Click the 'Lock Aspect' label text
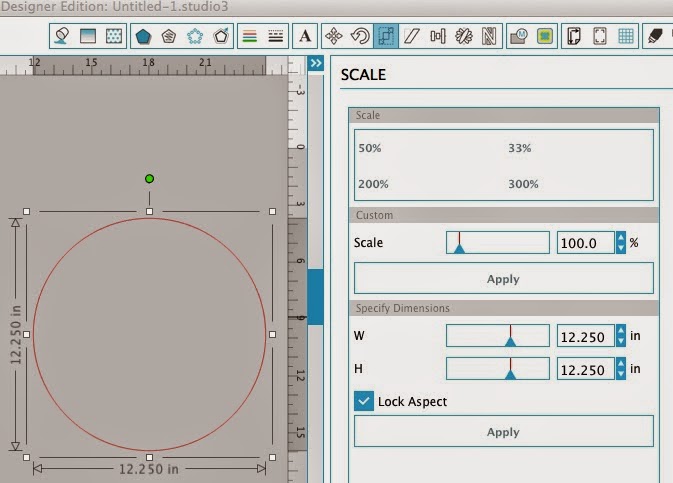The image size is (673, 483). click(412, 401)
